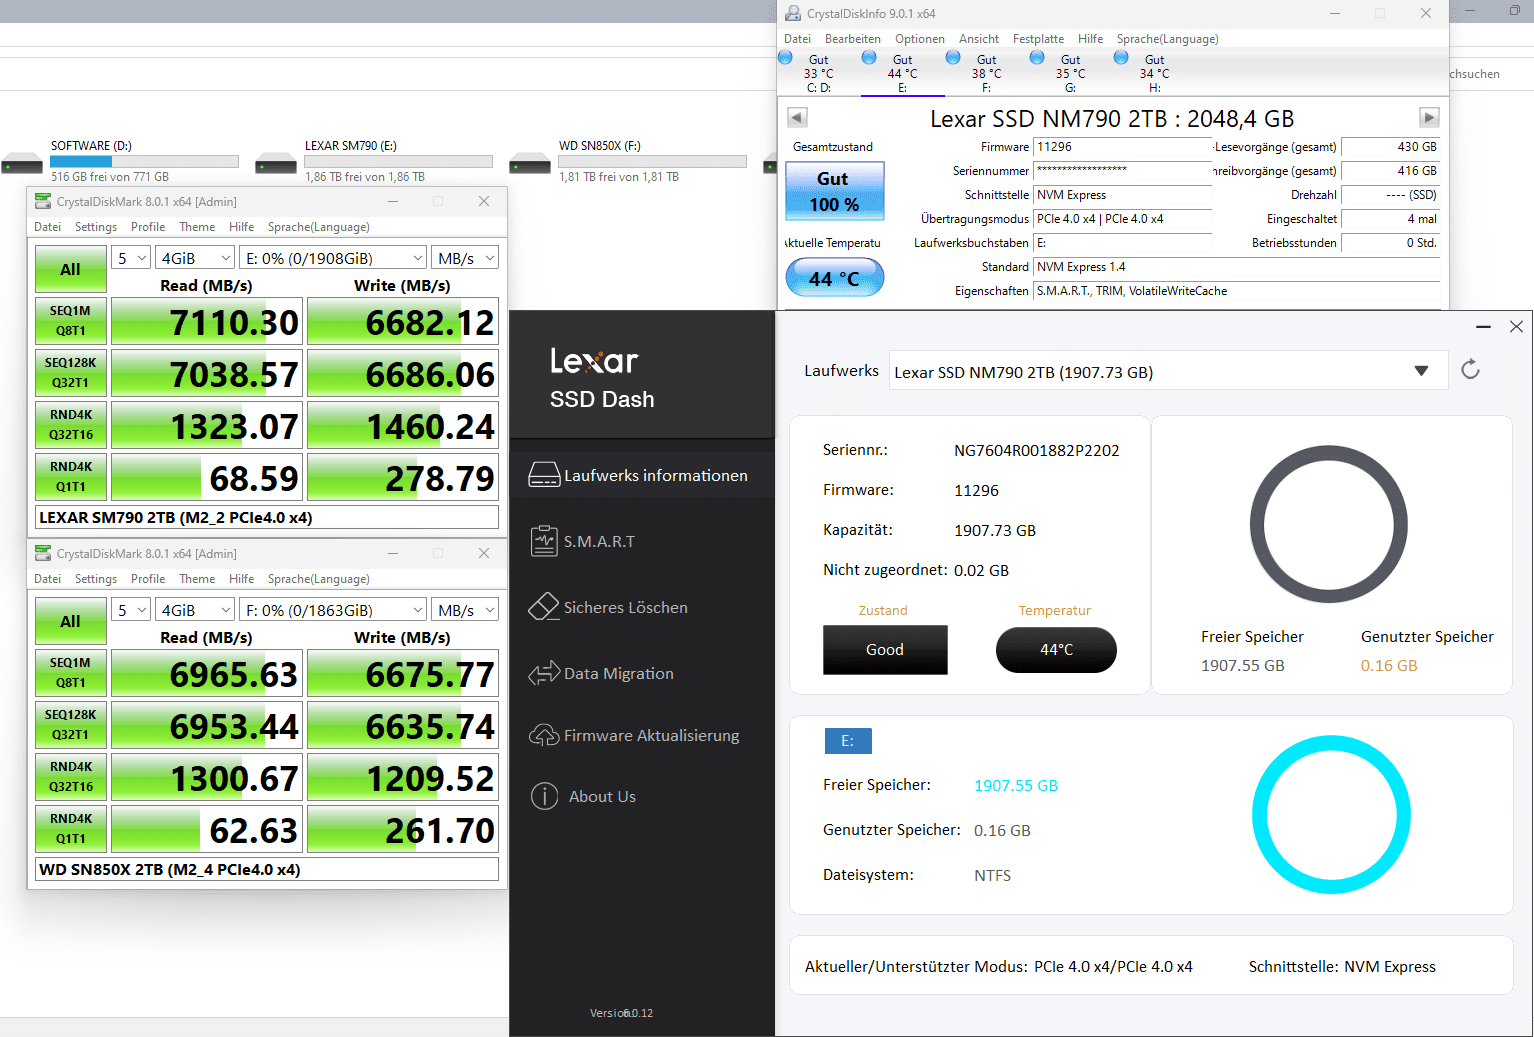This screenshot has width=1534, height=1037.
Task: Click the WD SN850X (F:) drive icon
Action: click(x=530, y=163)
